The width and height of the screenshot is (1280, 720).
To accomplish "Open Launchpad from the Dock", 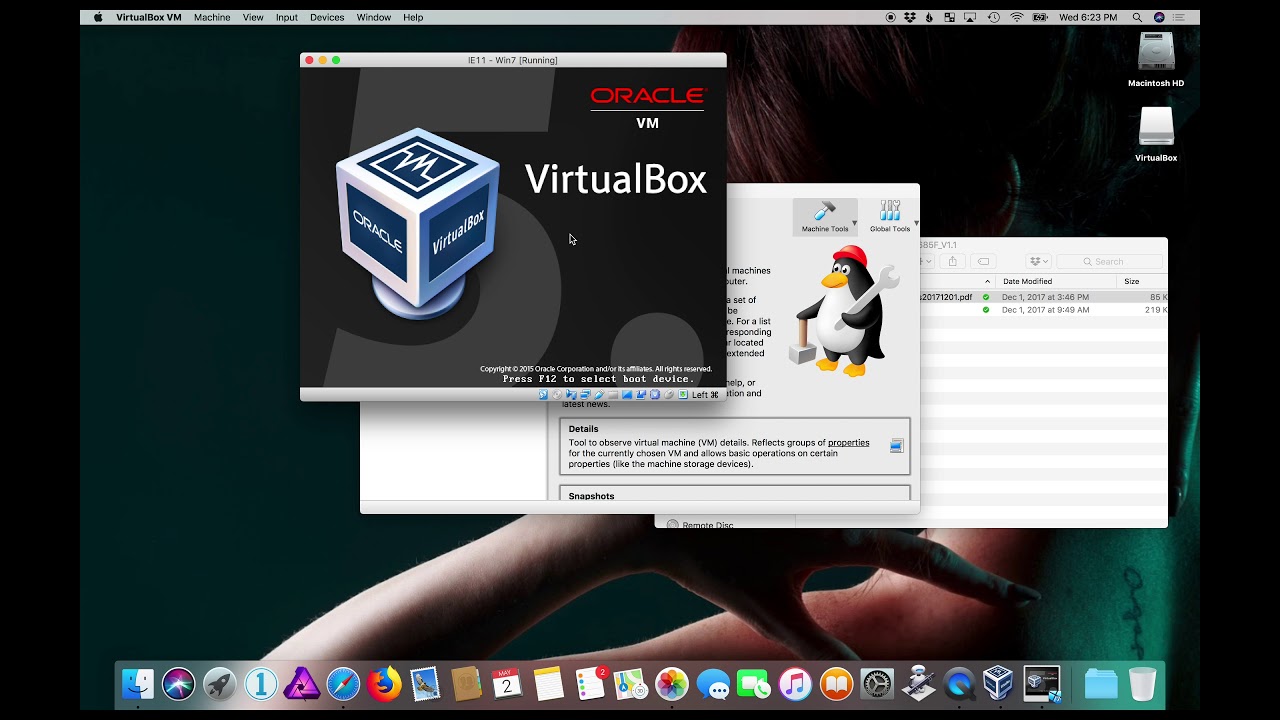I will 219,684.
